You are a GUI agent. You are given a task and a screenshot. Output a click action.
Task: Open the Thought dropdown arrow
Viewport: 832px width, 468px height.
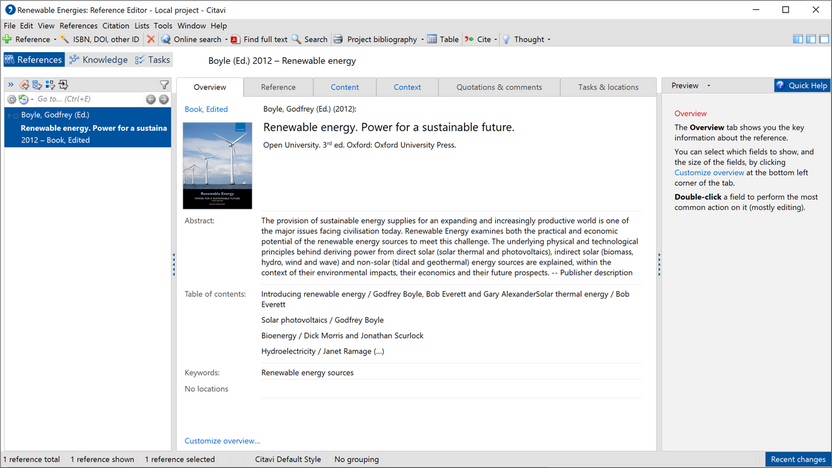(549, 39)
